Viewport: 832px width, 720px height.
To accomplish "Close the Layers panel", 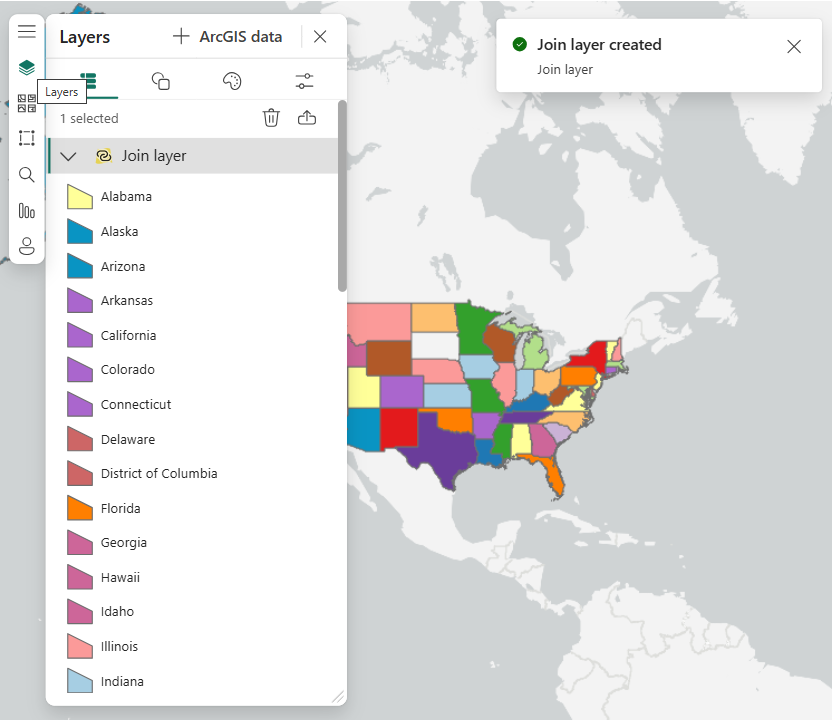I will click(x=320, y=37).
